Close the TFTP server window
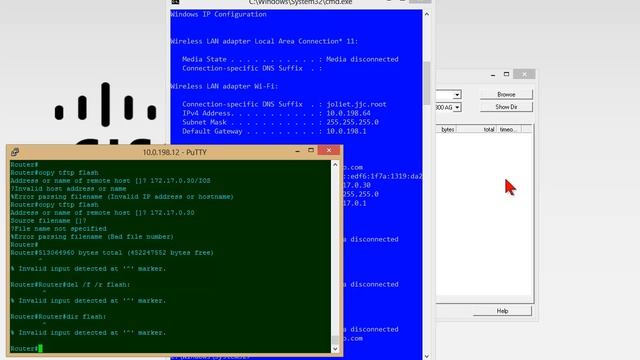The width and height of the screenshot is (640, 360). [x=524, y=74]
